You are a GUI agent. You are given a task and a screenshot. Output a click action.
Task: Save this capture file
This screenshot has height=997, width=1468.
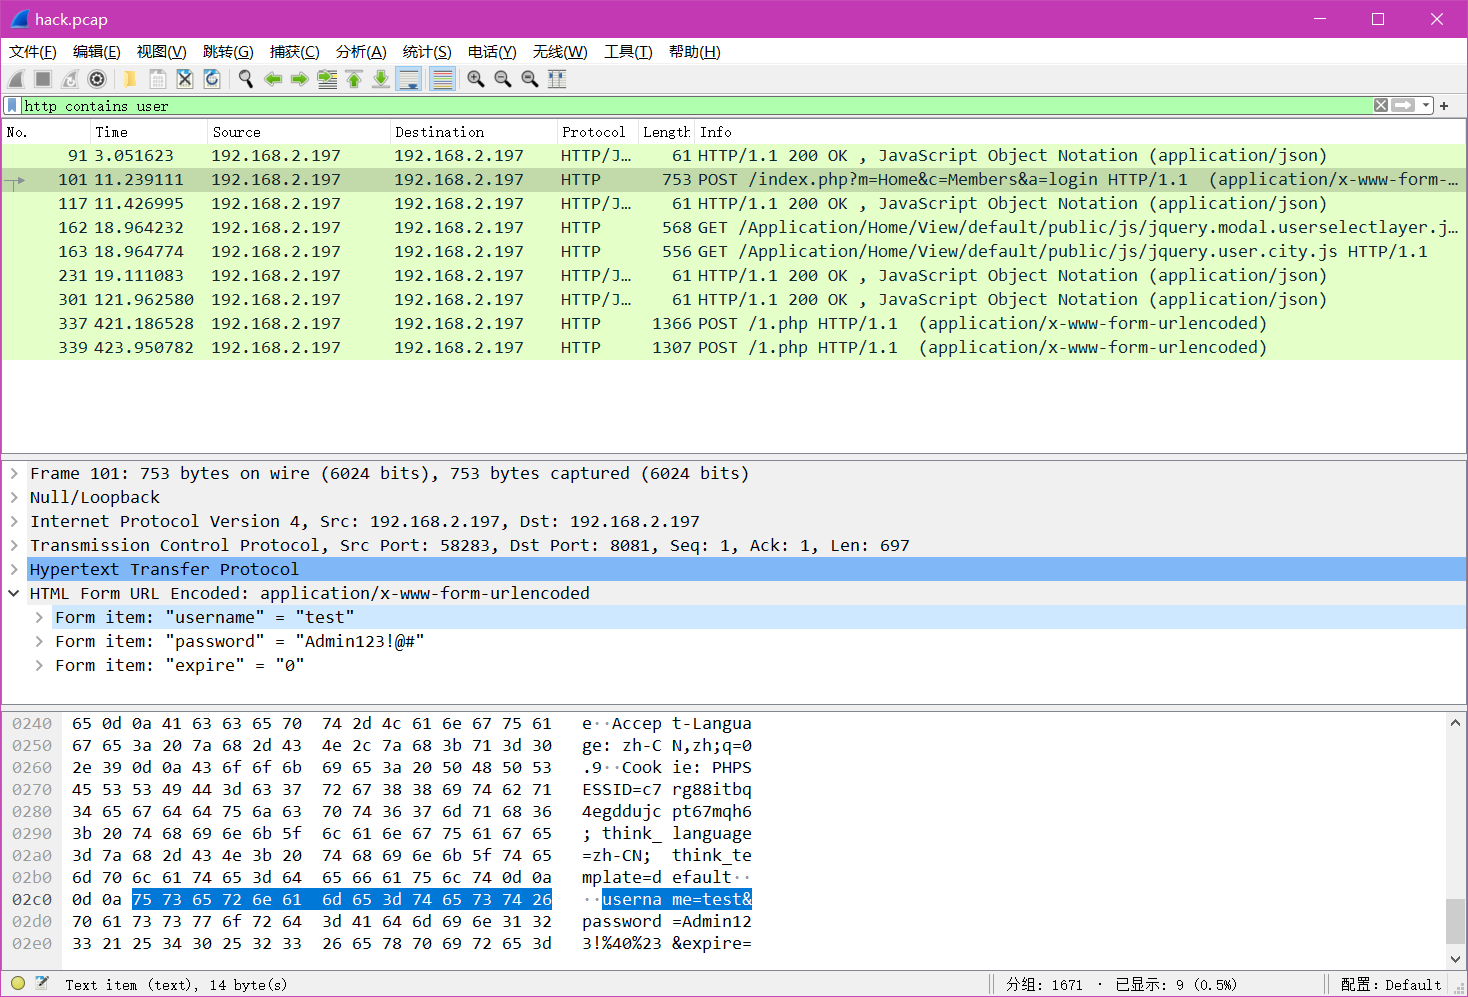click(x=157, y=79)
